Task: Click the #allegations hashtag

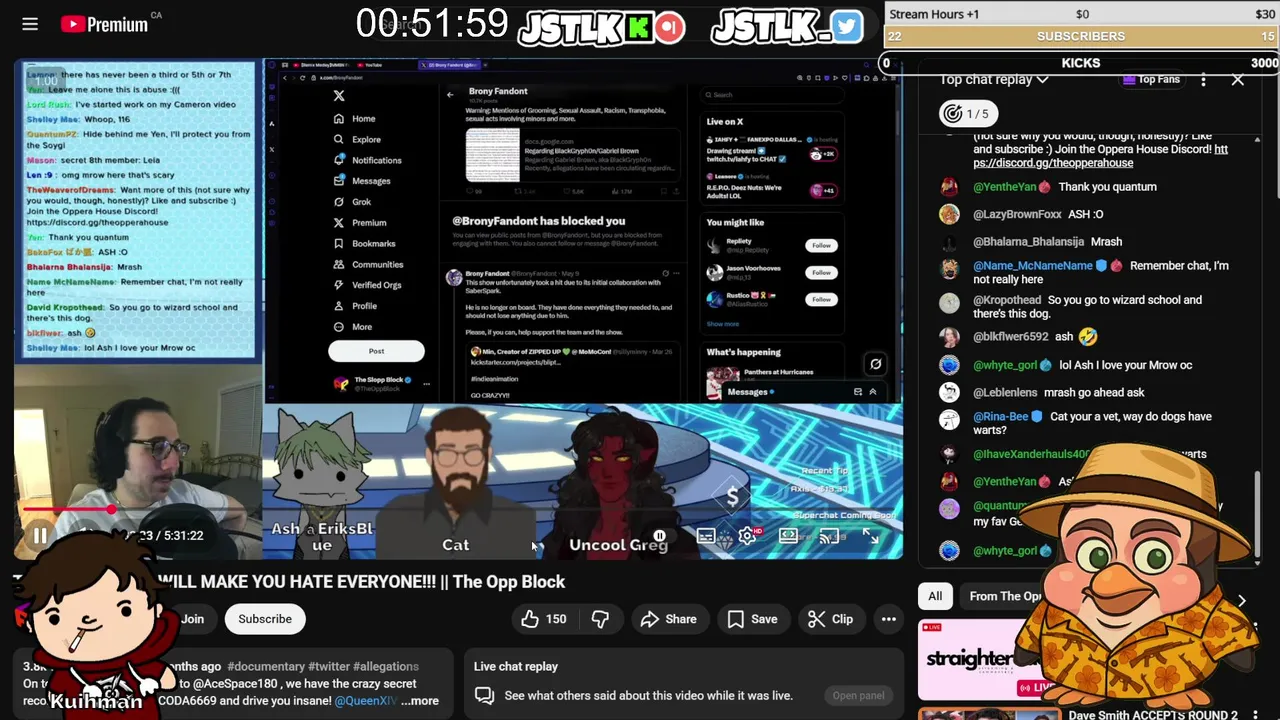Action: pos(386,666)
